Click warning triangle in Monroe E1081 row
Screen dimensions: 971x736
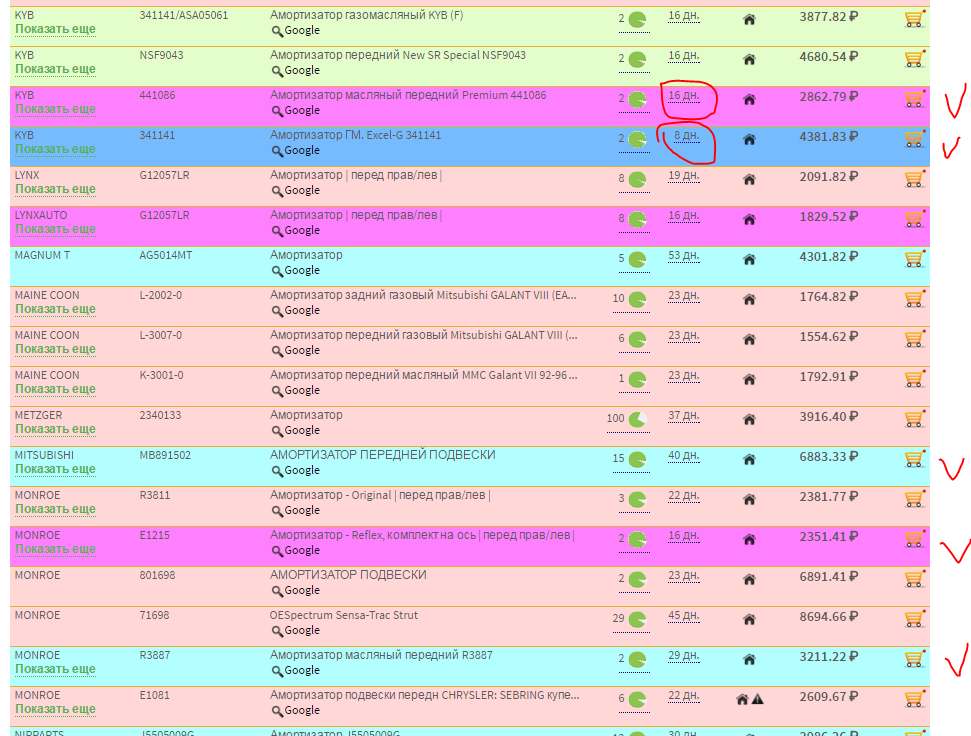point(757,699)
